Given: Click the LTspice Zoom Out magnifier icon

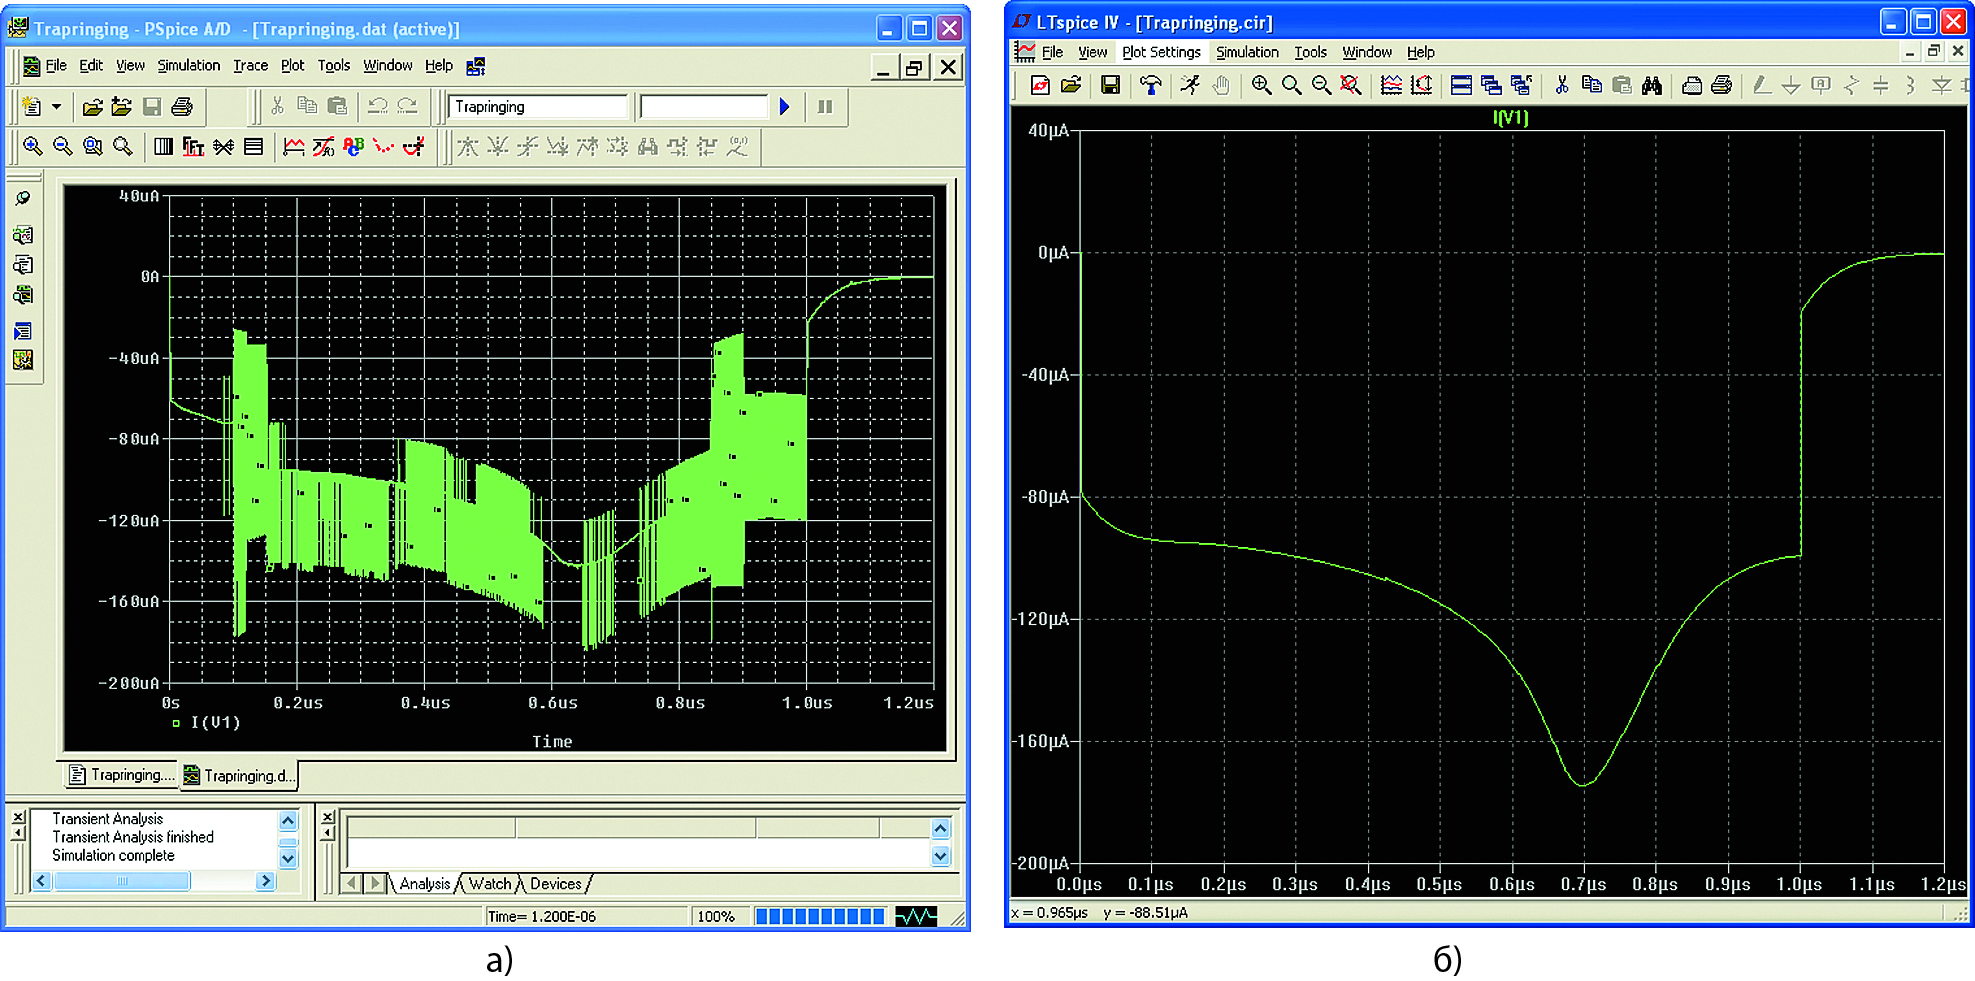Looking at the screenshot, I should 1321,85.
